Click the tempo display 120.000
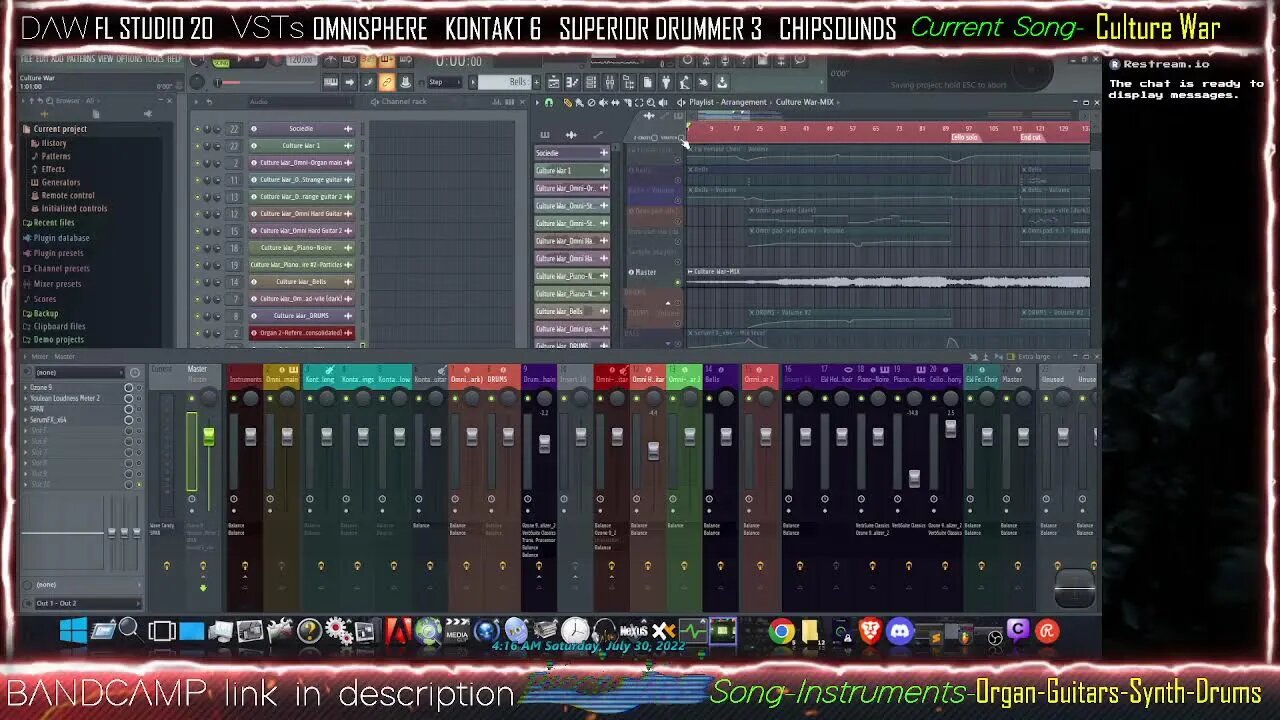The image size is (1280, 720). pos(301,59)
